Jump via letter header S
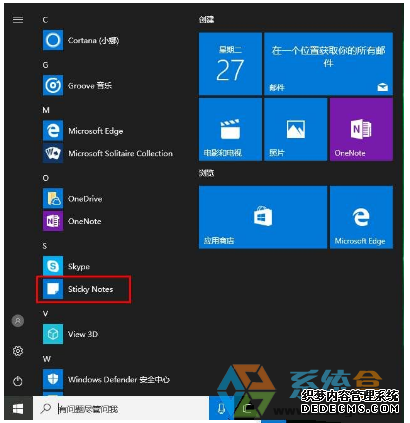 [x=45, y=246]
